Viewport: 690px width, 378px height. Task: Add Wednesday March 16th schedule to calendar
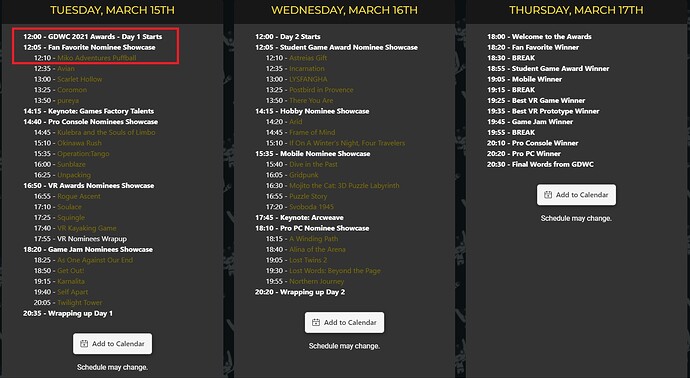click(x=345, y=323)
